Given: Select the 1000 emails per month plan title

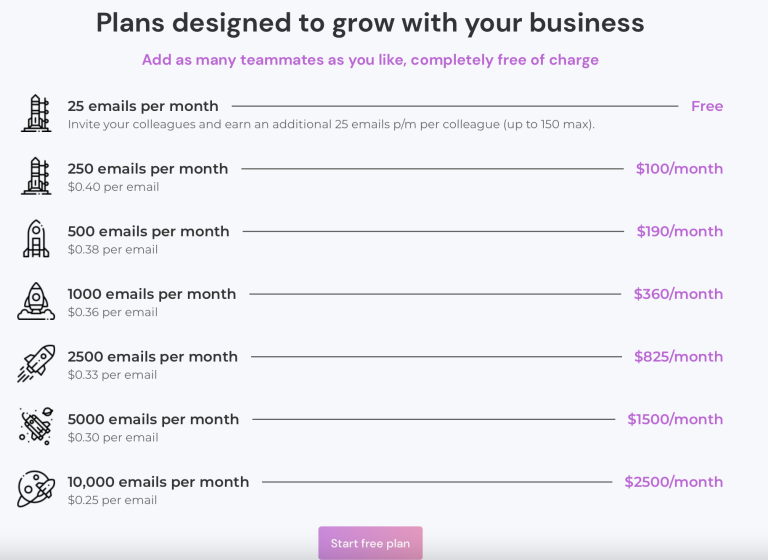Looking at the screenshot, I should pos(152,294).
